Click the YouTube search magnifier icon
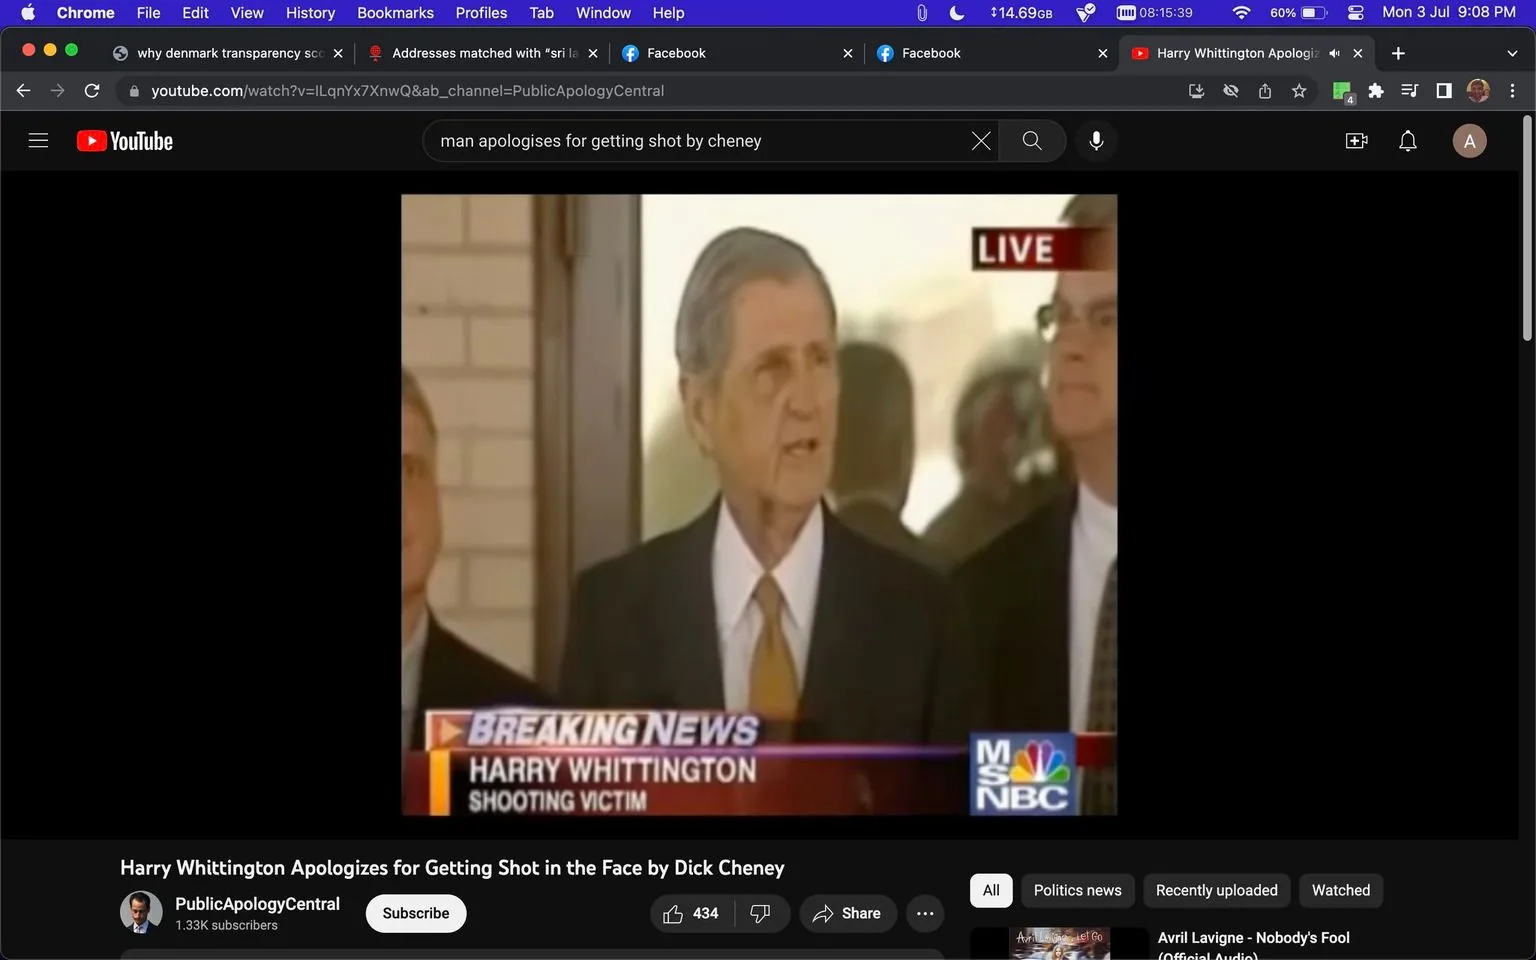1536x960 pixels. [1031, 140]
